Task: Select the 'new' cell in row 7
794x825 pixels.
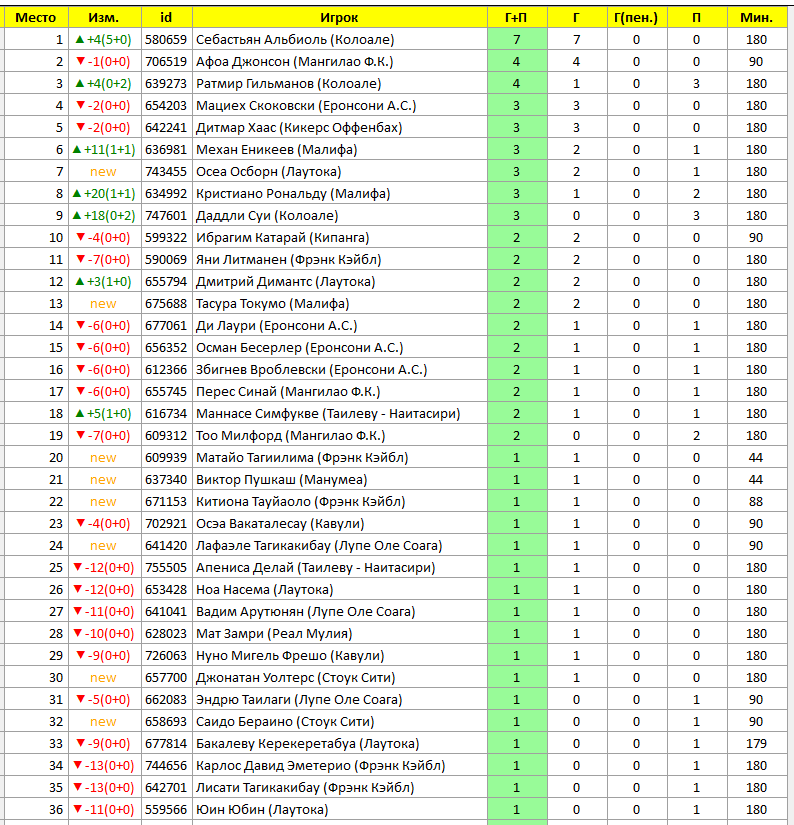Action: [x=103, y=172]
